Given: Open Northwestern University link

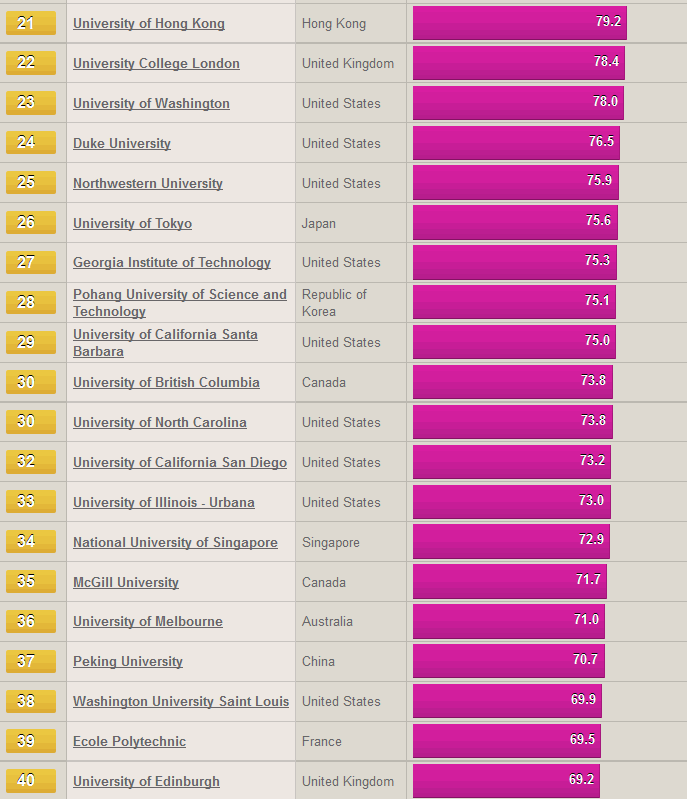Looking at the screenshot, I should [x=148, y=183].
